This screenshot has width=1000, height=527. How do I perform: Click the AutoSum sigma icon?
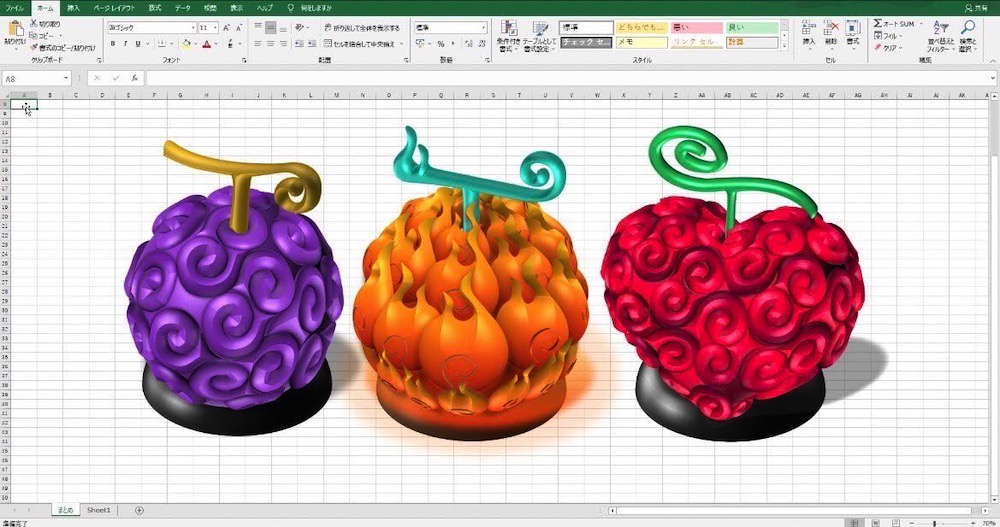pos(878,23)
